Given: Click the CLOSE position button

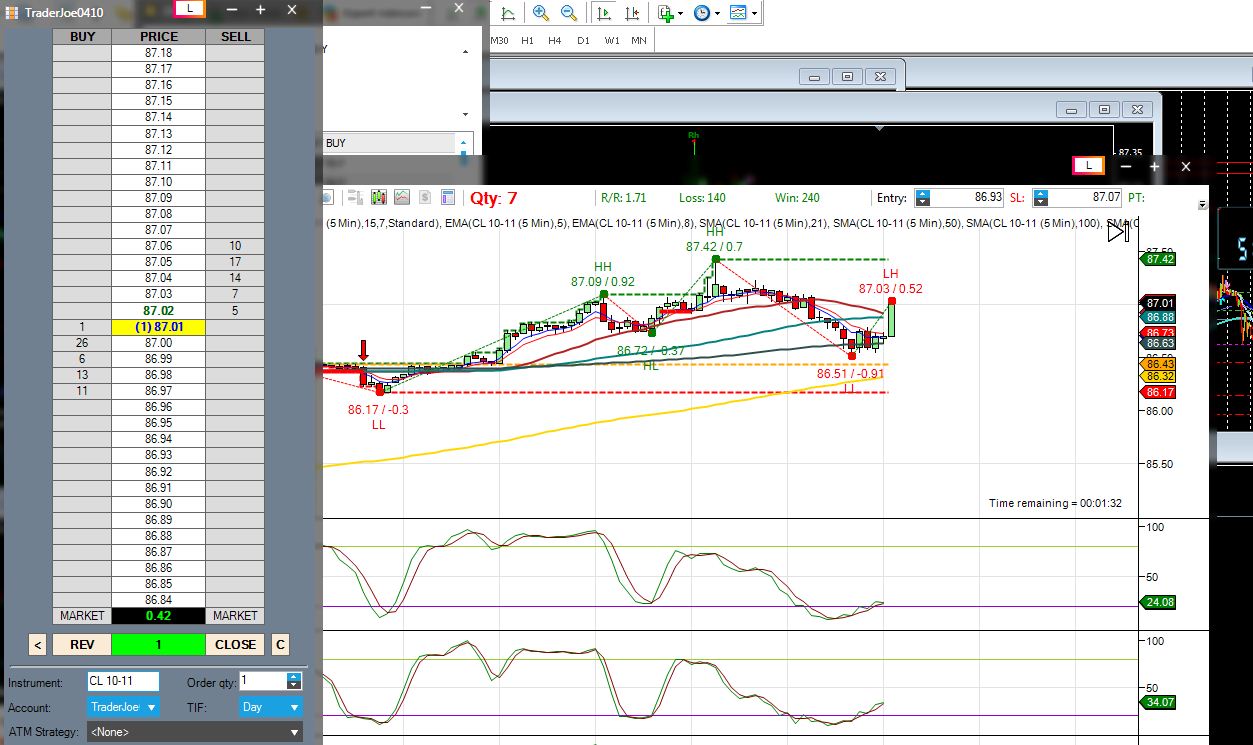Looking at the screenshot, I should coord(235,645).
